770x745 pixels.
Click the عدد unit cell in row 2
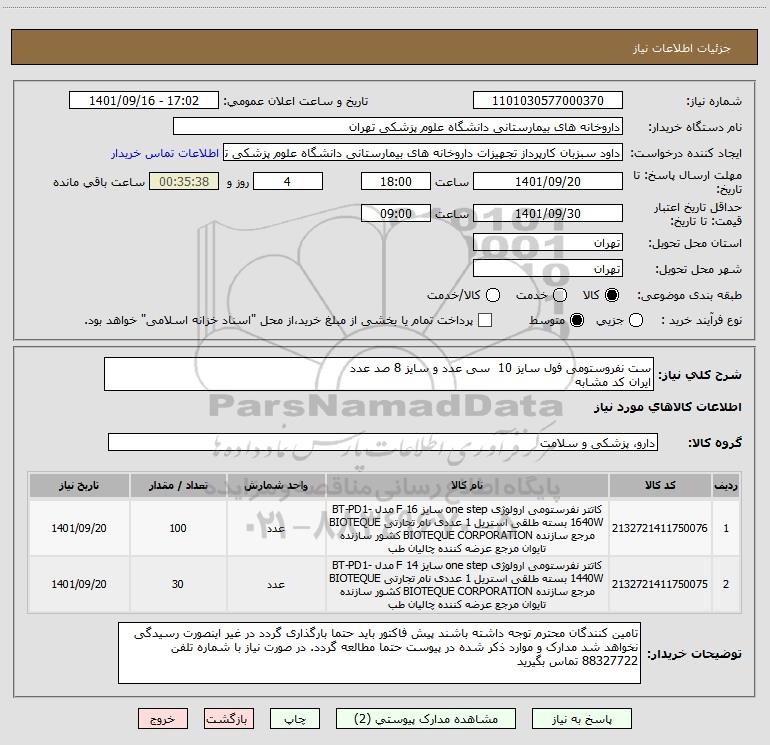click(276, 584)
